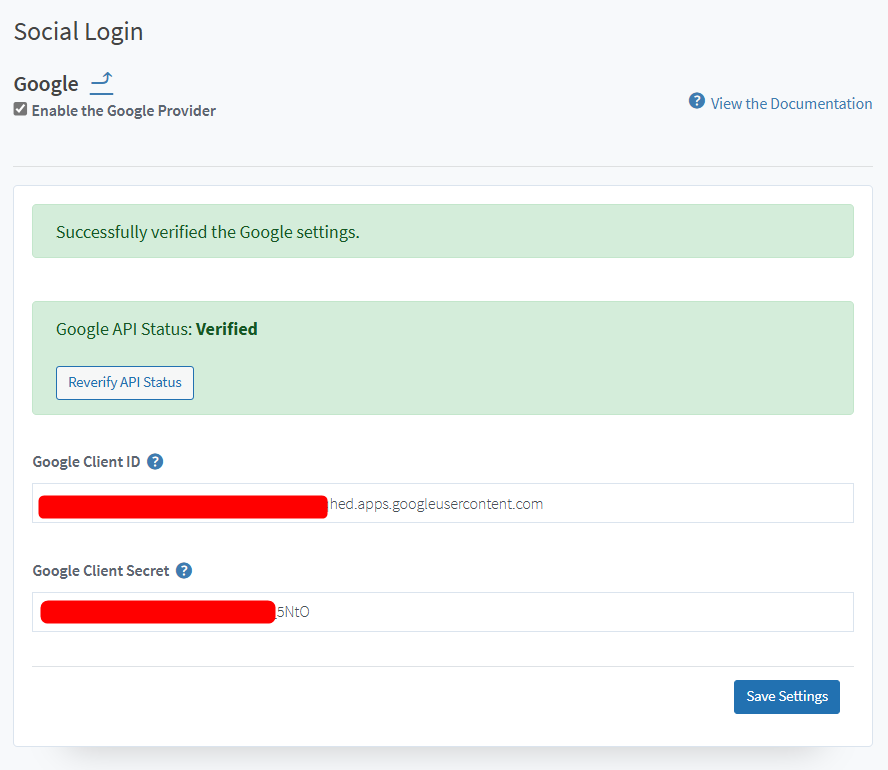Click the Reverify API Status button

click(125, 383)
